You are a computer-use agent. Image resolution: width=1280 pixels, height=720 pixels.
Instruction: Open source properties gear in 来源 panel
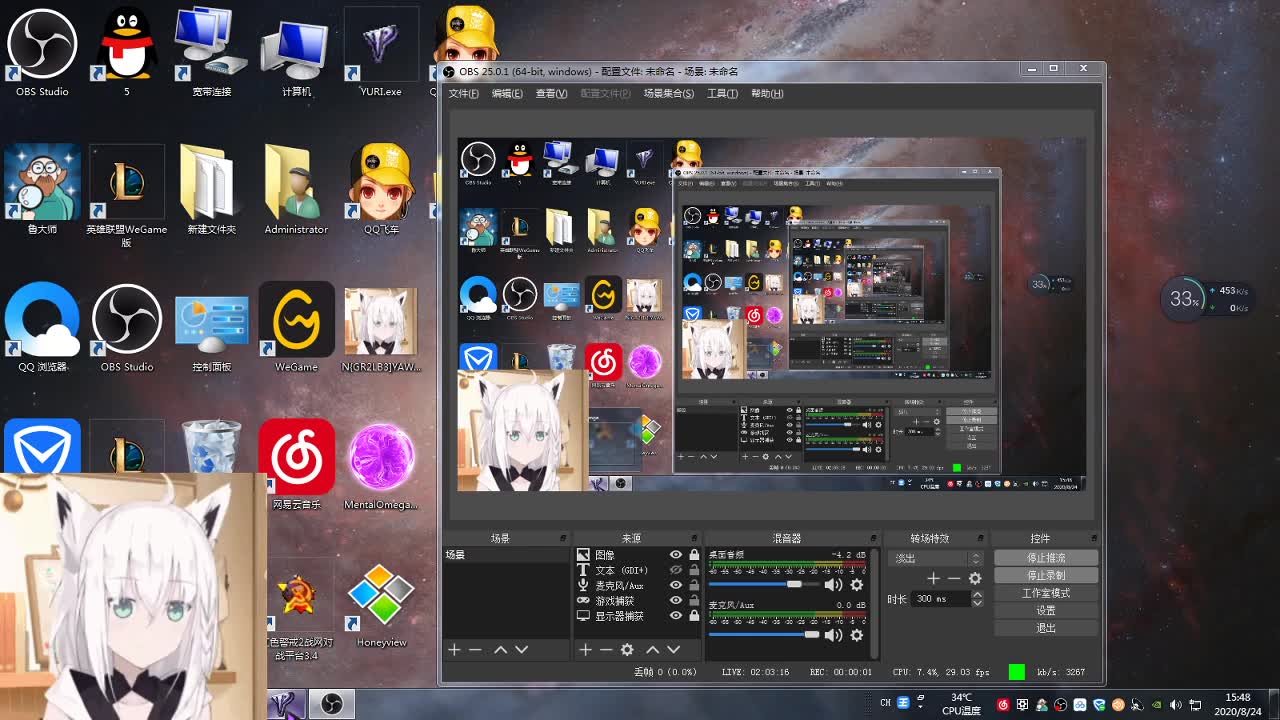627,650
